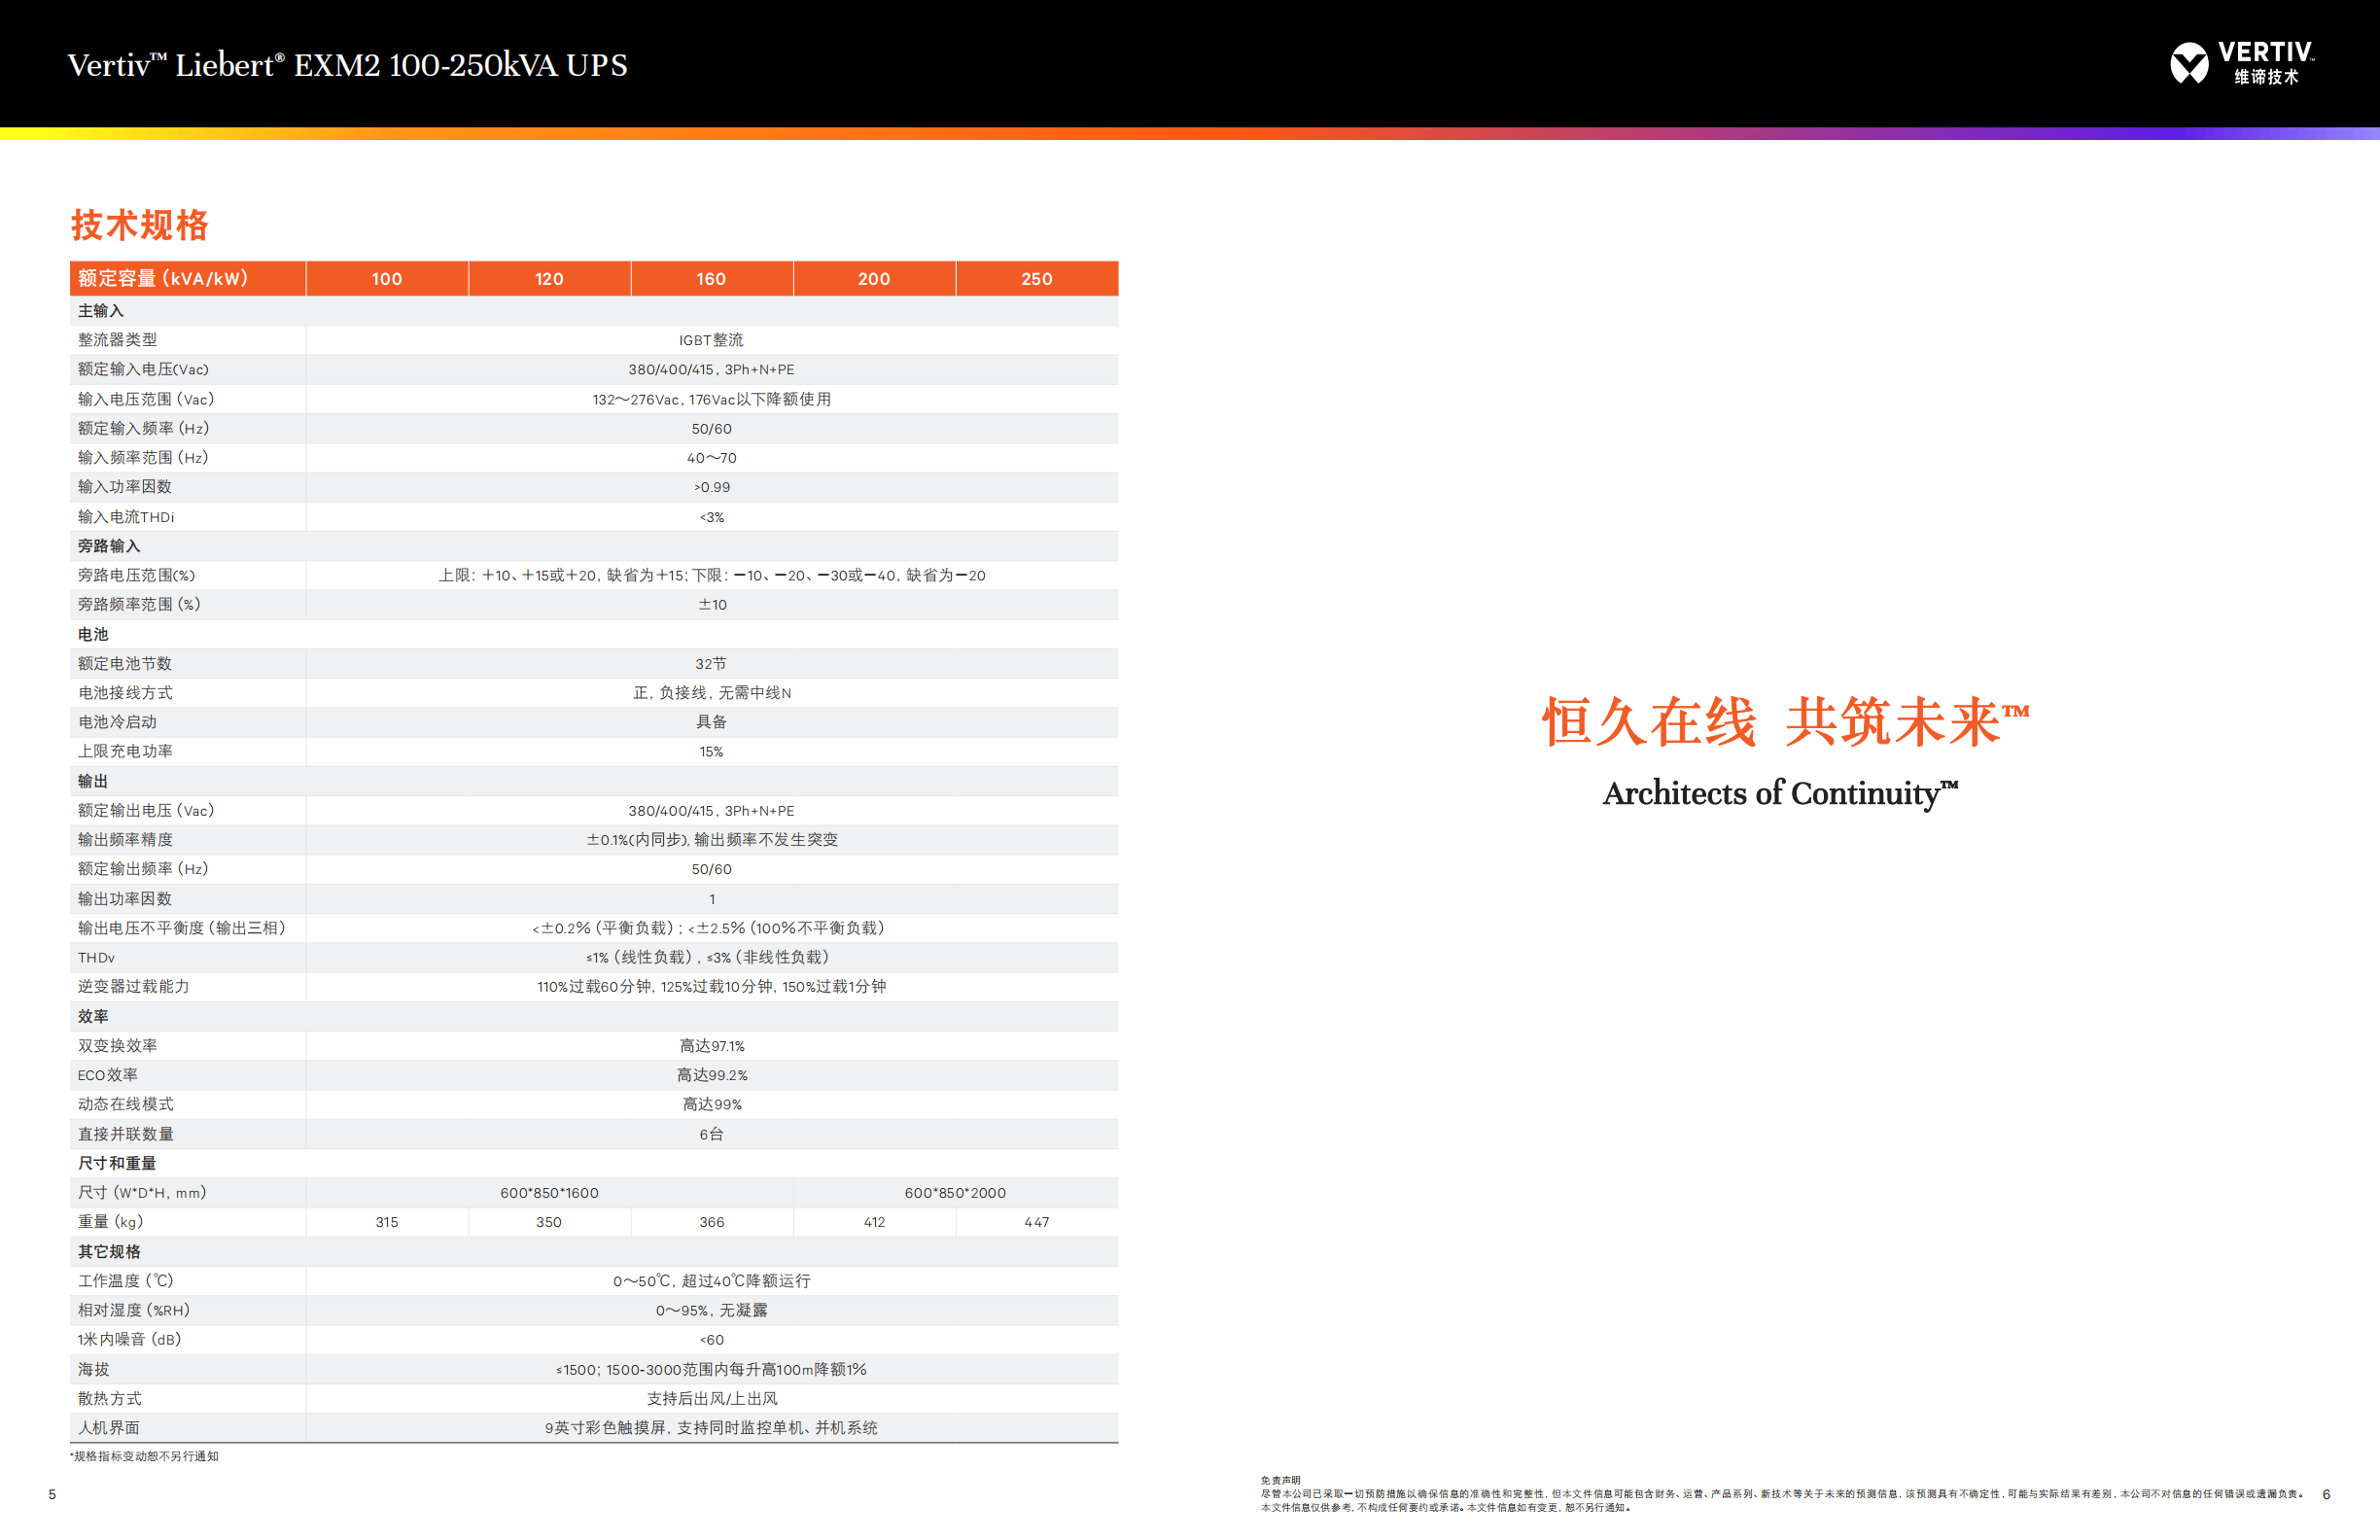Click the '100' capacity column header
This screenshot has width=2380, height=1540.
tap(387, 279)
